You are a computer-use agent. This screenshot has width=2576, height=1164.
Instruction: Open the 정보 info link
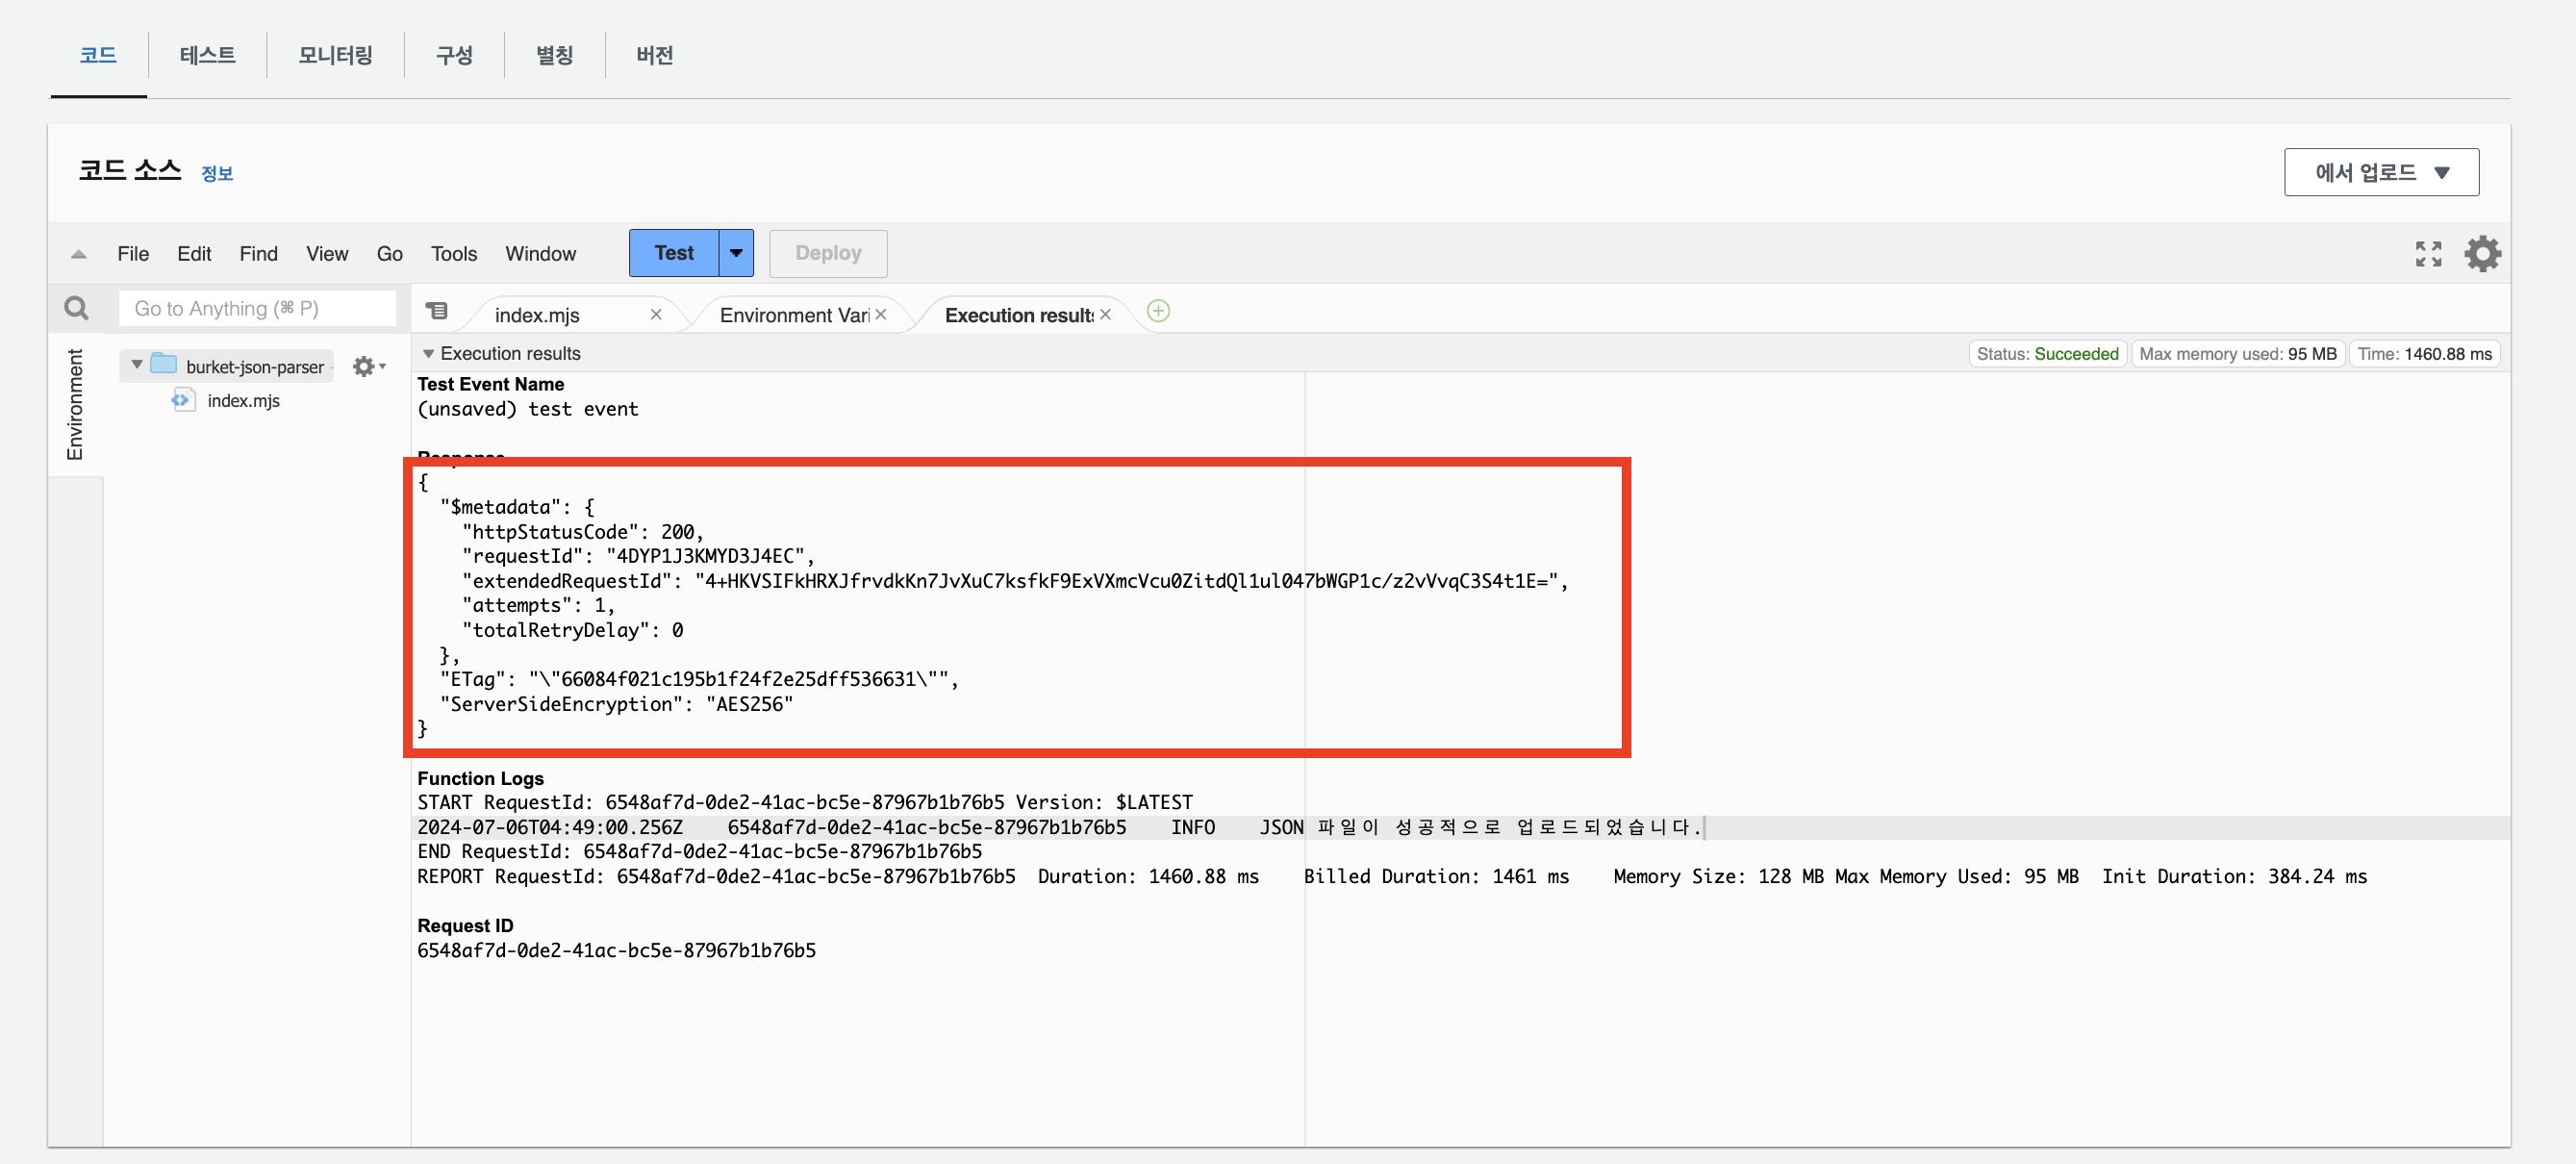click(217, 174)
